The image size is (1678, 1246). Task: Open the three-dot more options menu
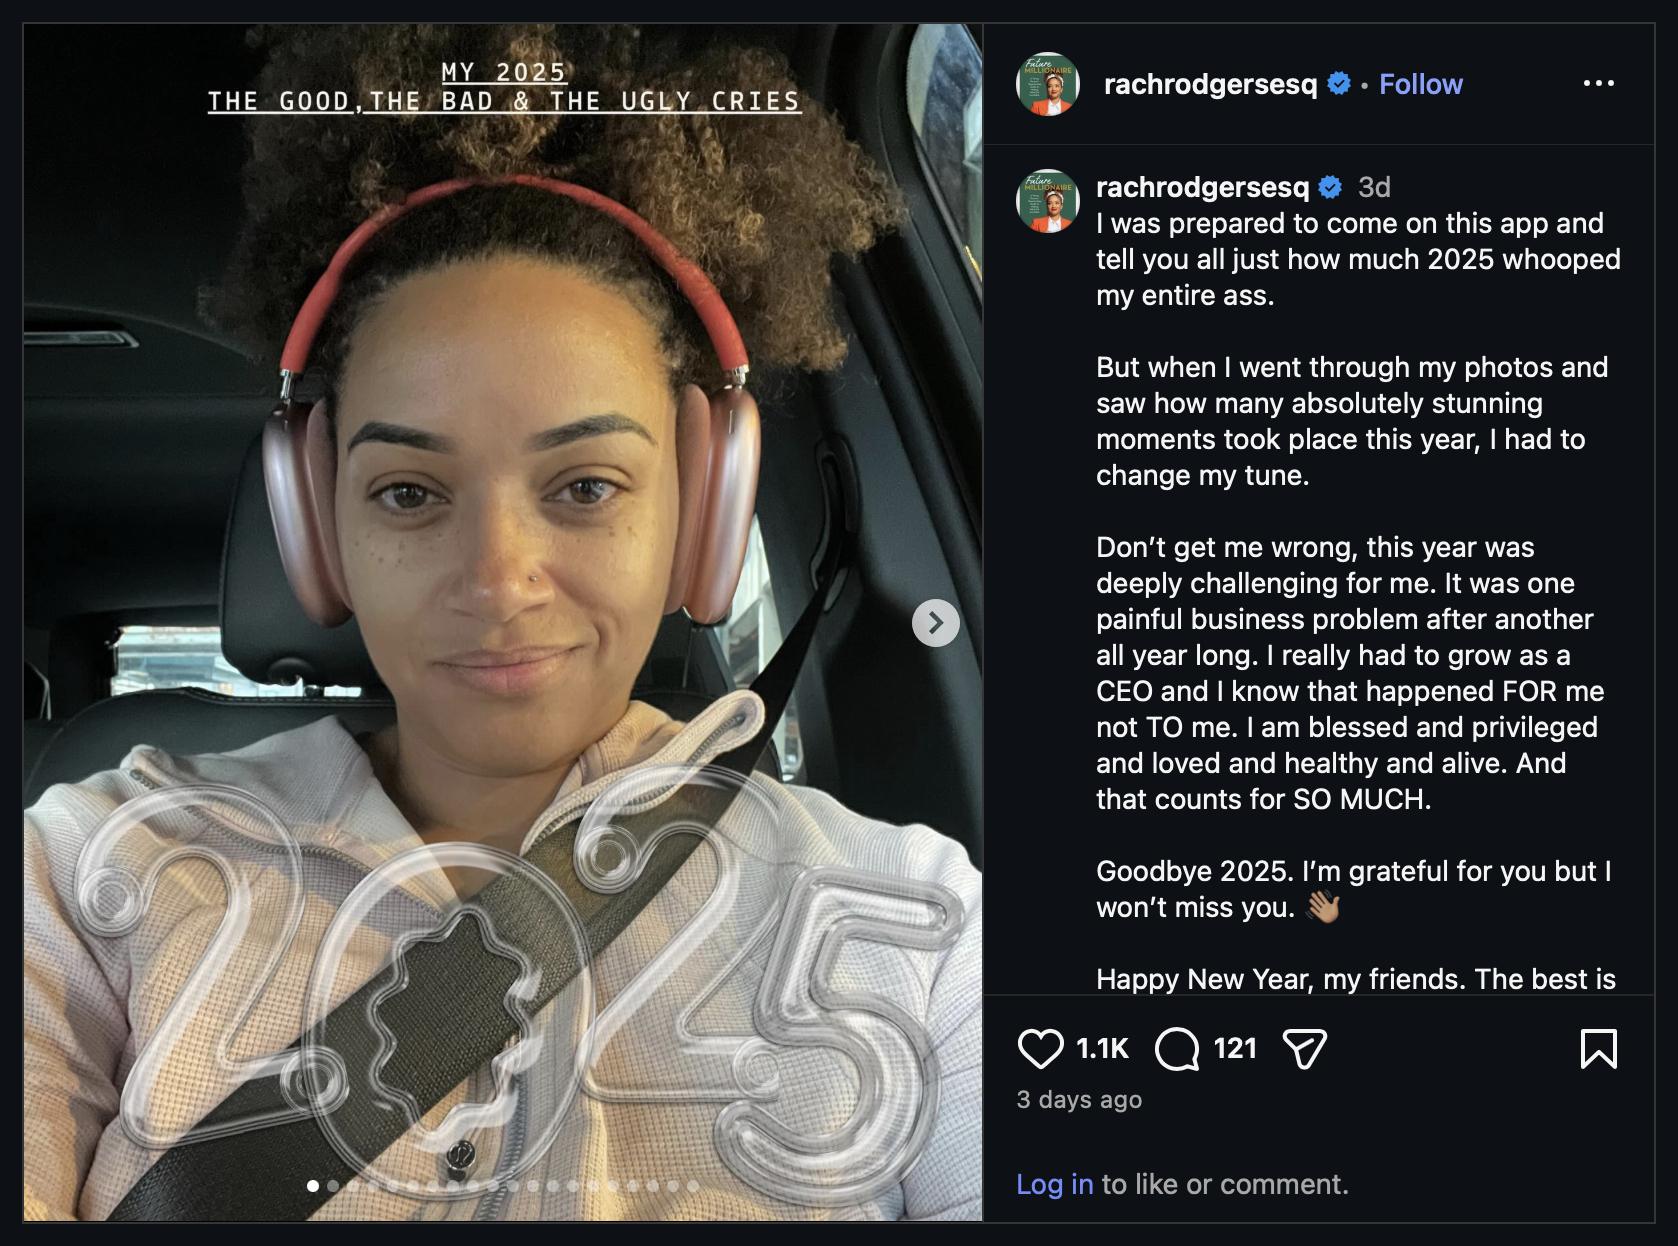[x=1598, y=84]
